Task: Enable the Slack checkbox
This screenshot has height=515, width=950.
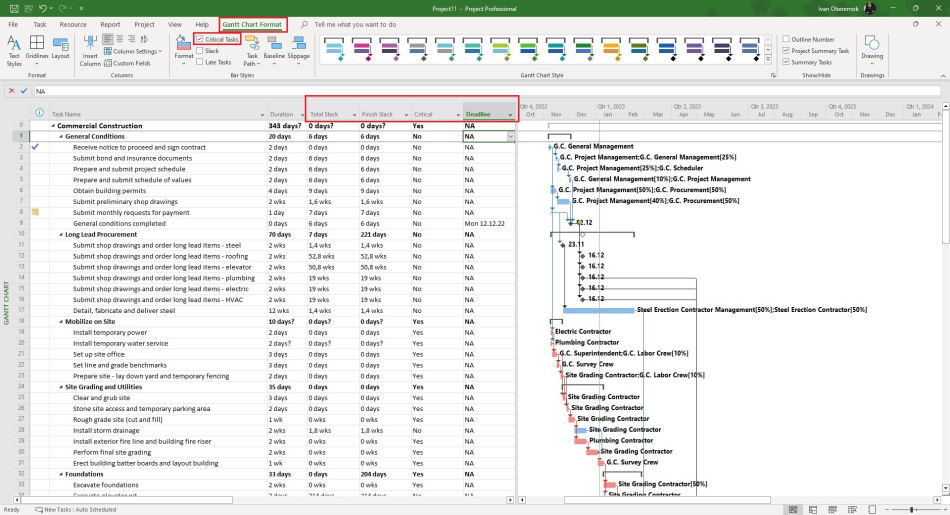Action: [x=199, y=51]
